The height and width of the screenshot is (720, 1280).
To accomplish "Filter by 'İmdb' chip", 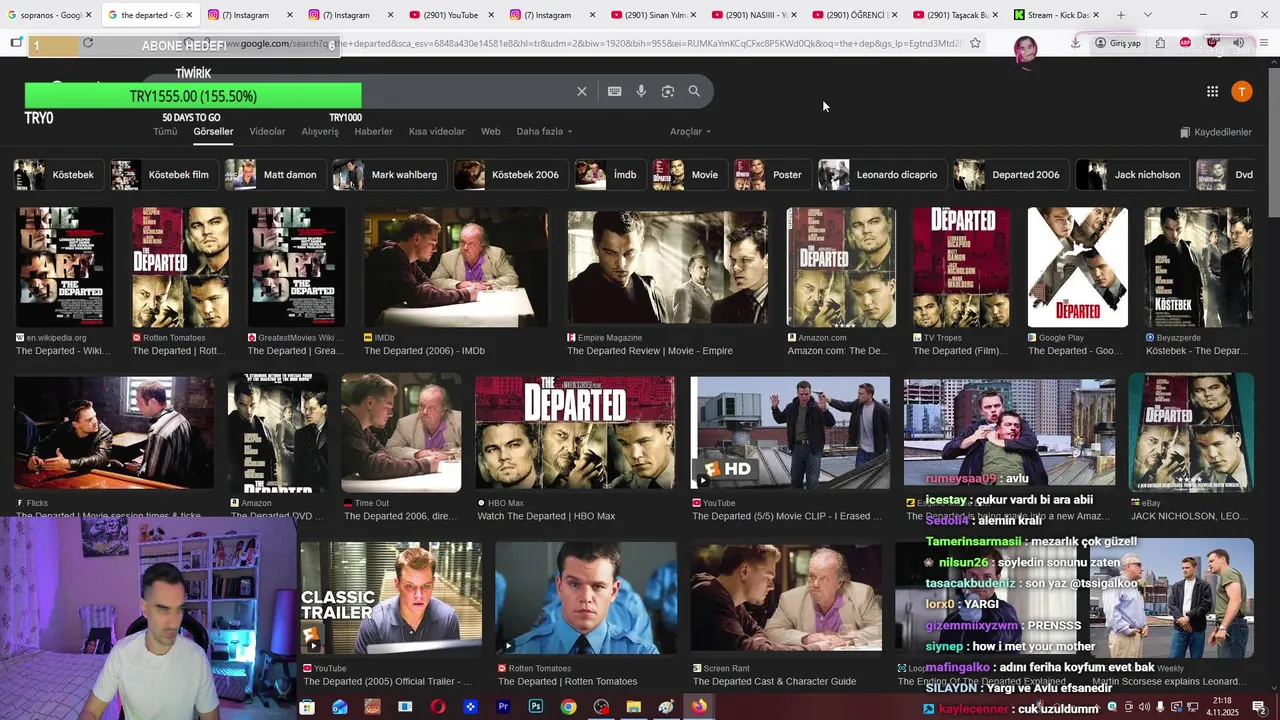I will [609, 174].
